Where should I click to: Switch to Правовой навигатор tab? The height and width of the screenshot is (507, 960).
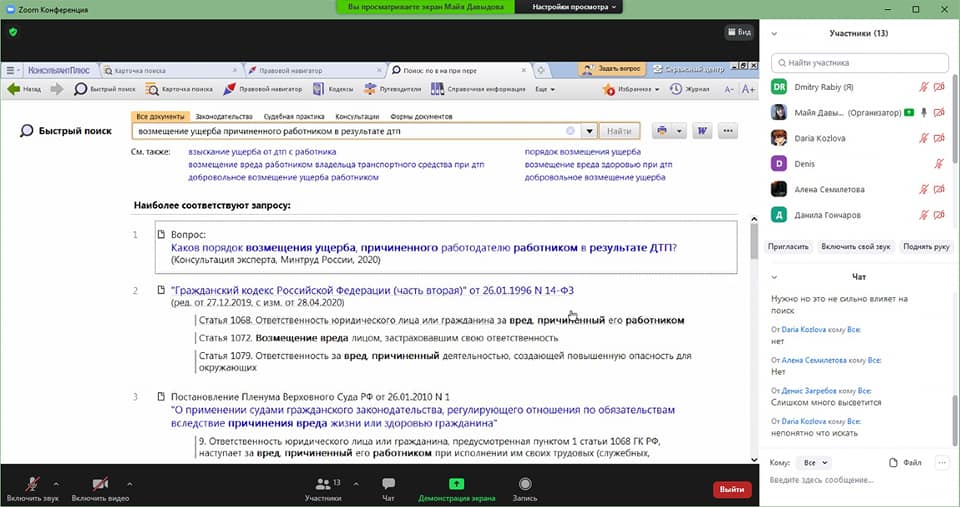(315, 70)
